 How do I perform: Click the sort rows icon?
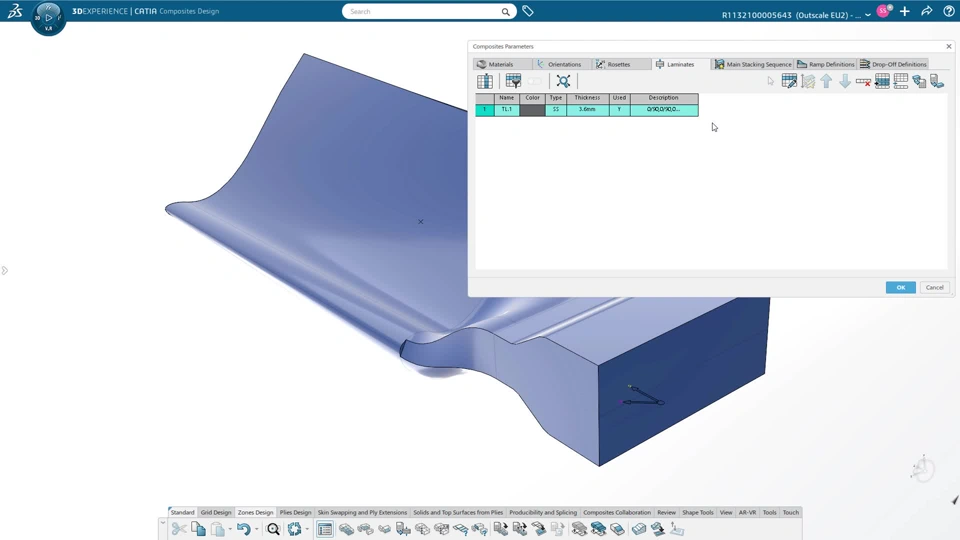click(x=808, y=81)
